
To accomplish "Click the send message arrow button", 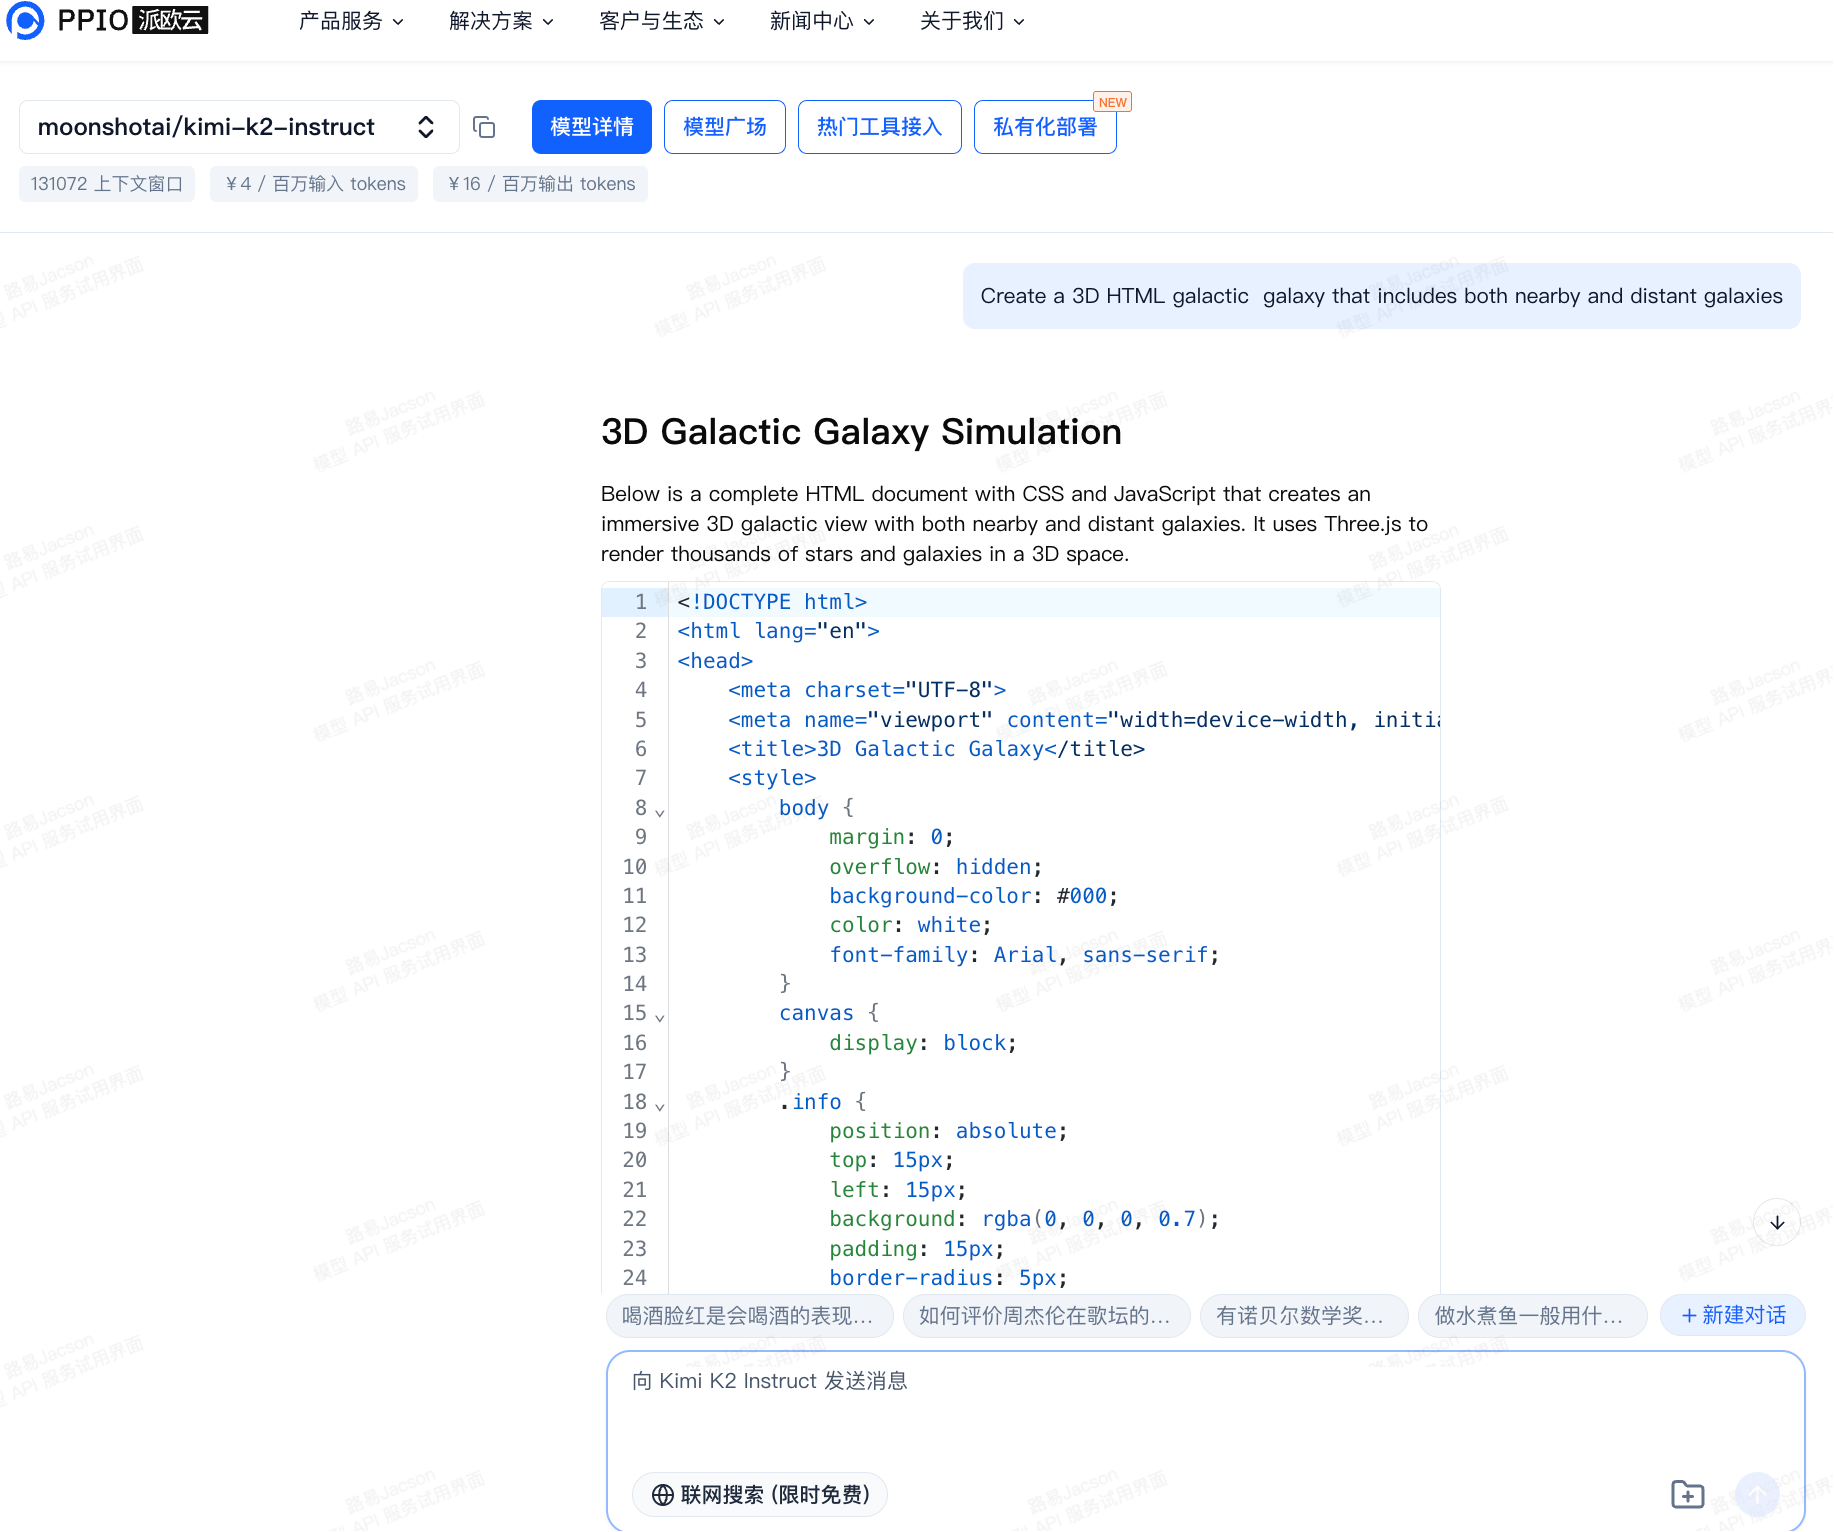I will 1756,1494.
